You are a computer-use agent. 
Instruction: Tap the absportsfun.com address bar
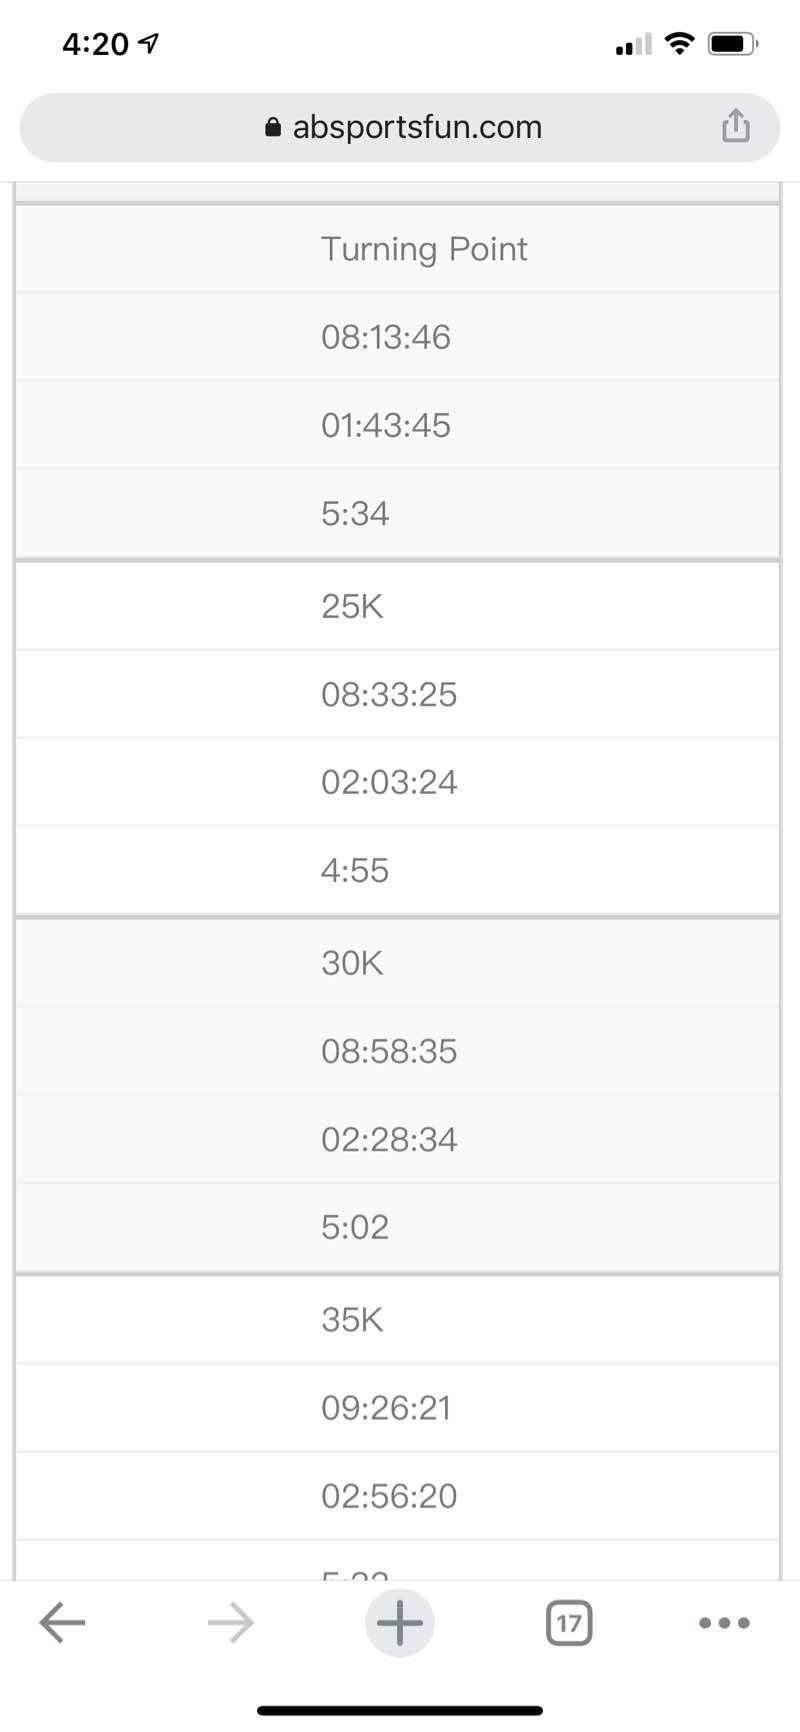pyautogui.click(x=417, y=127)
